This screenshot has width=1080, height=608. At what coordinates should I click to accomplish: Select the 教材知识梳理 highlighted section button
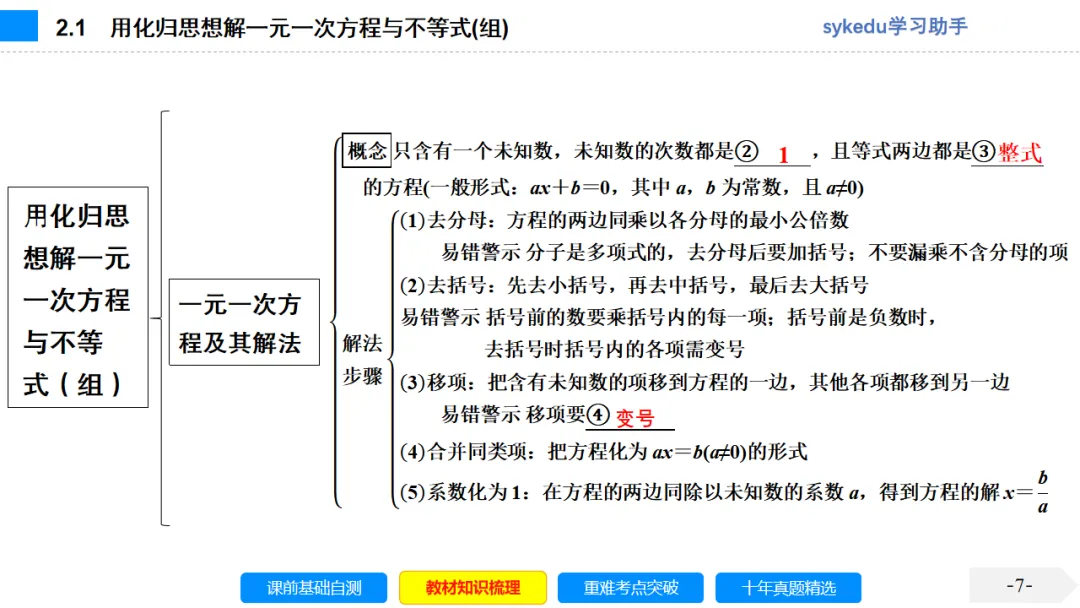click(x=472, y=588)
